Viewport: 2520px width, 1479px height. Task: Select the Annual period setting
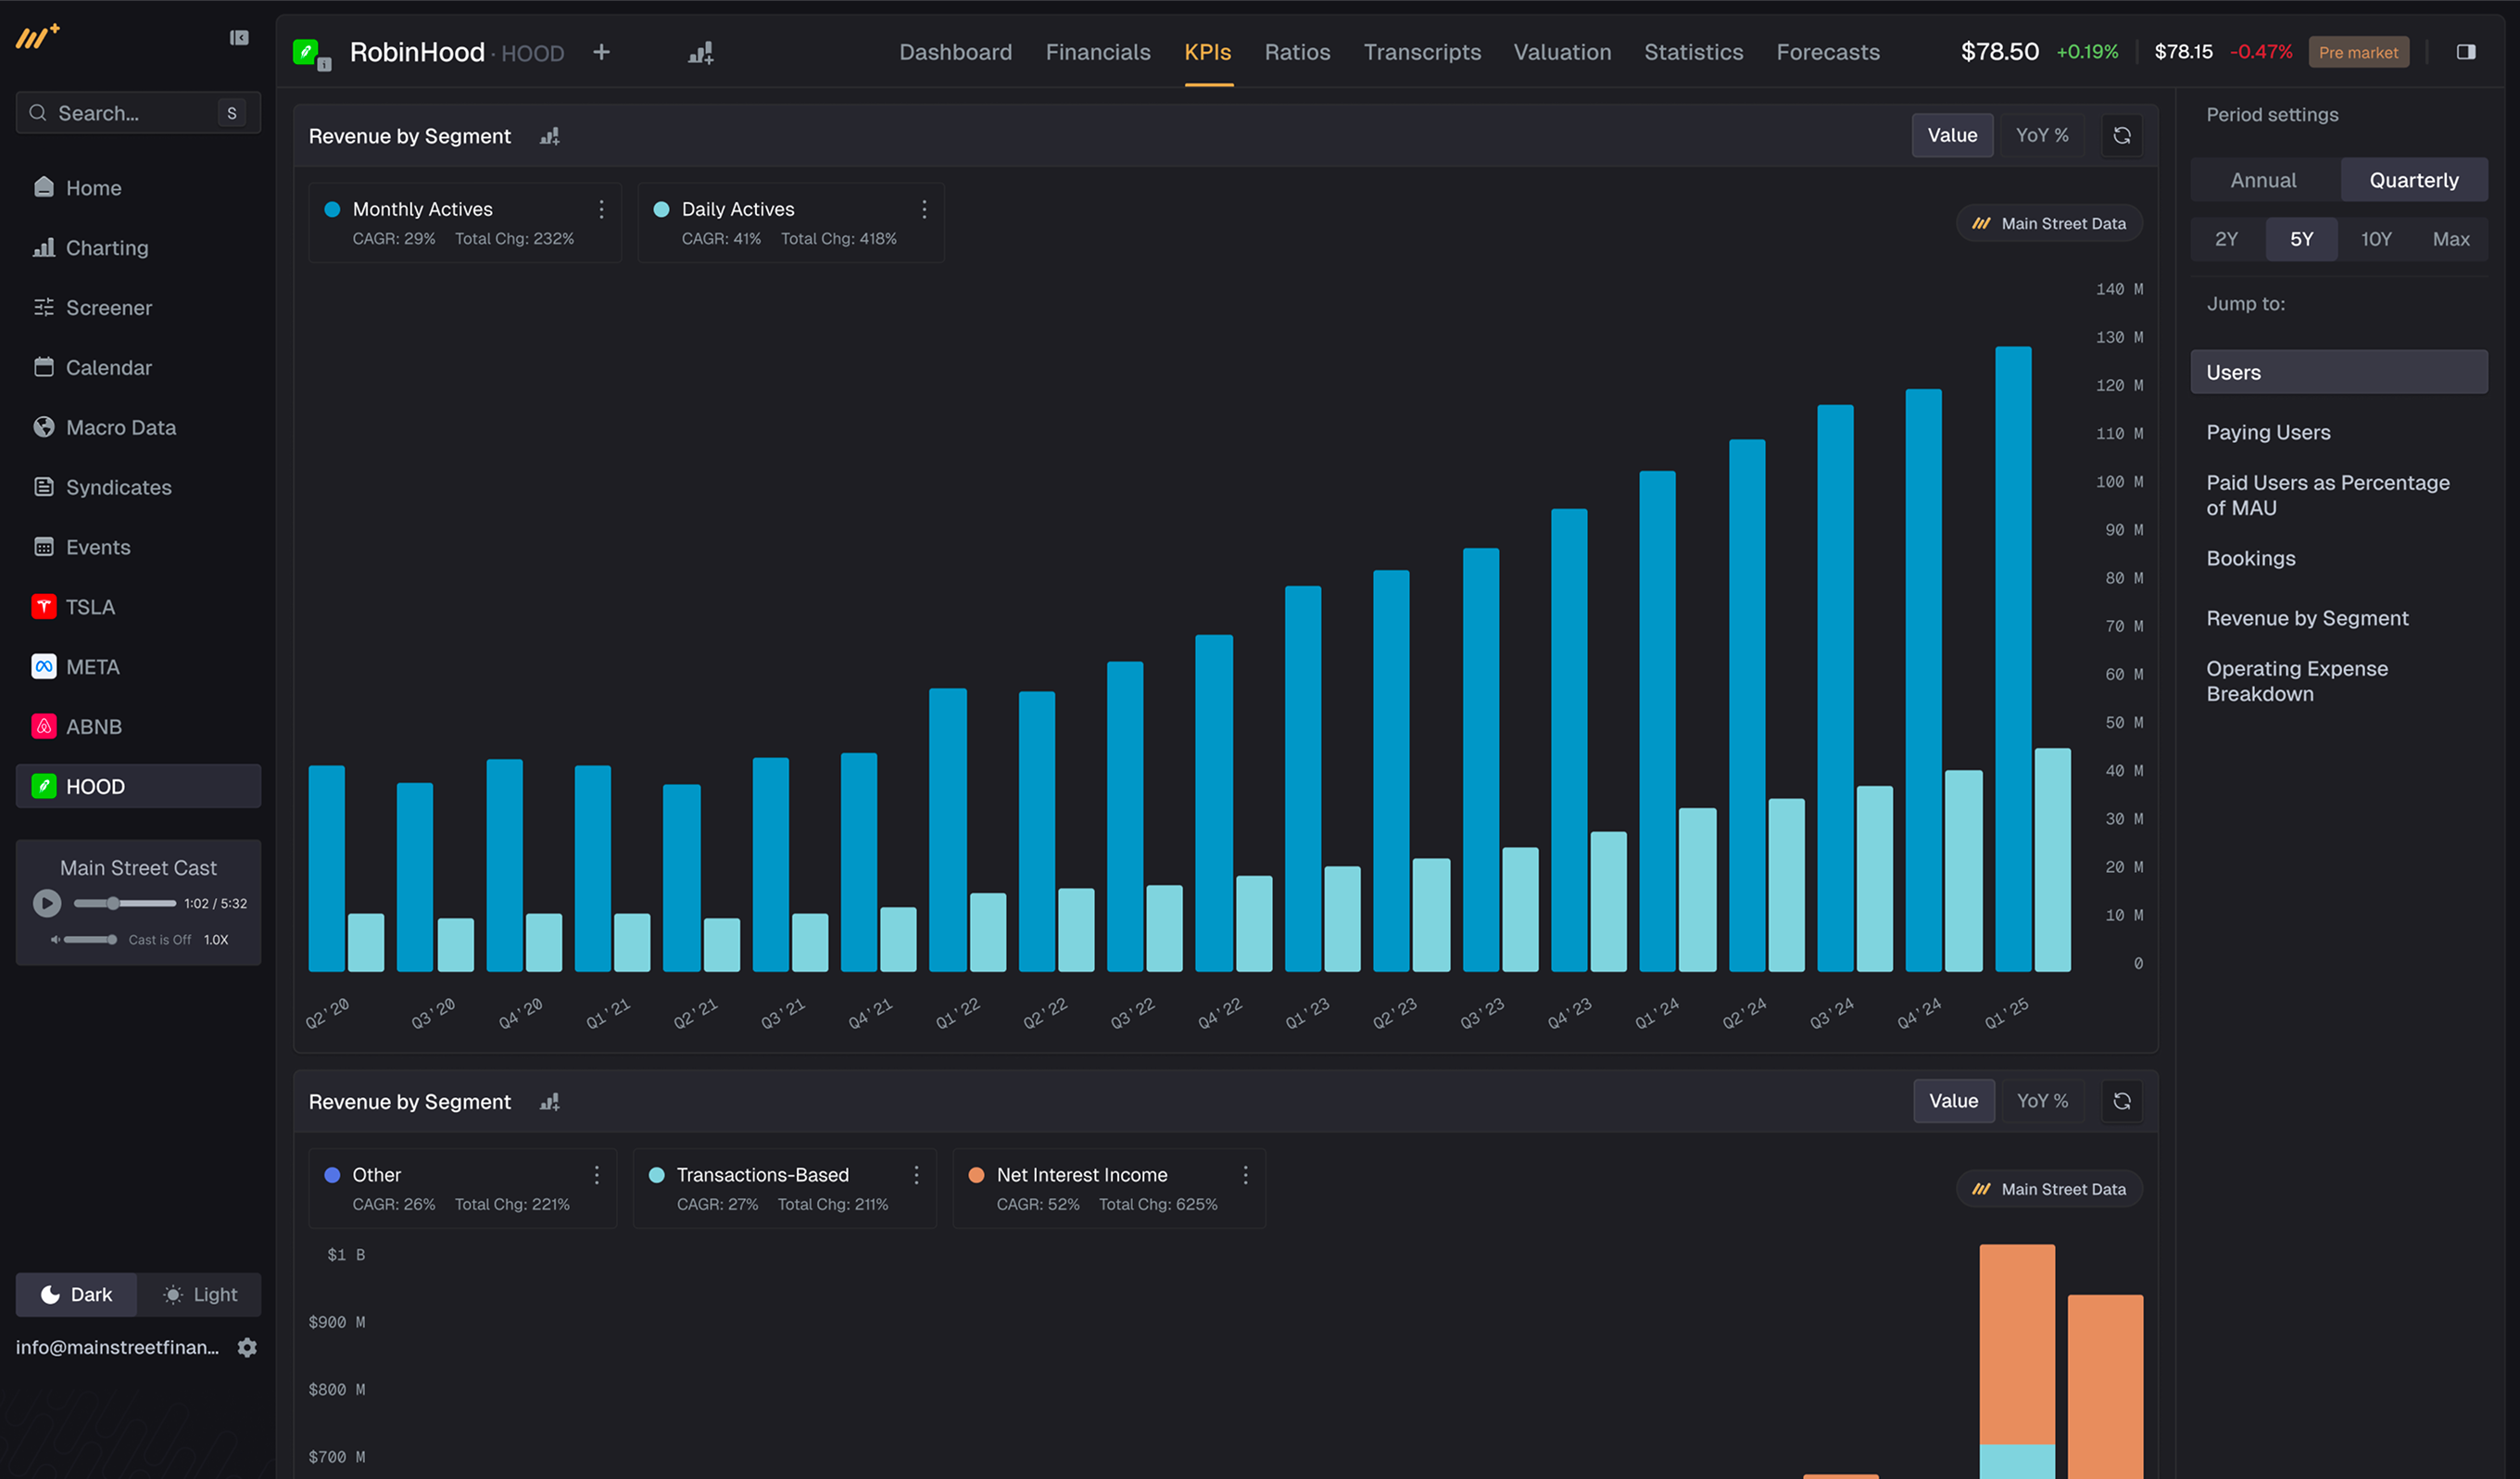point(2263,180)
